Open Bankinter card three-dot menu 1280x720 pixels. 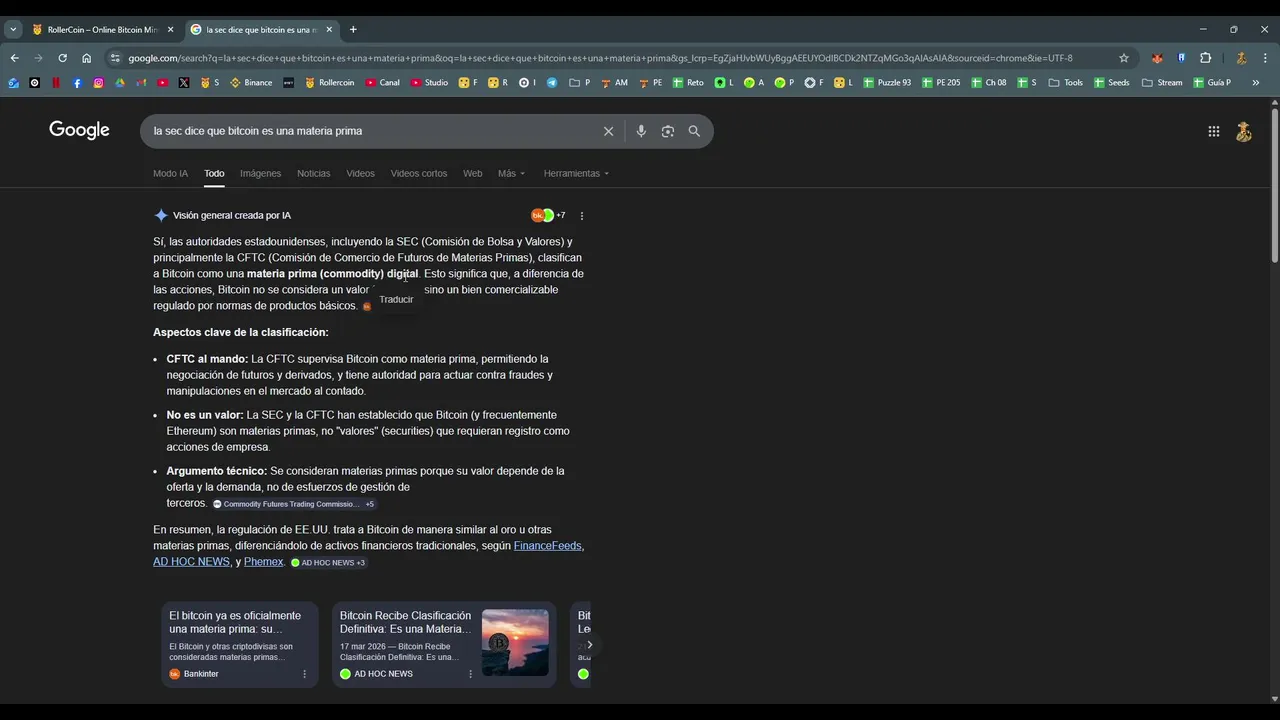[x=305, y=674]
